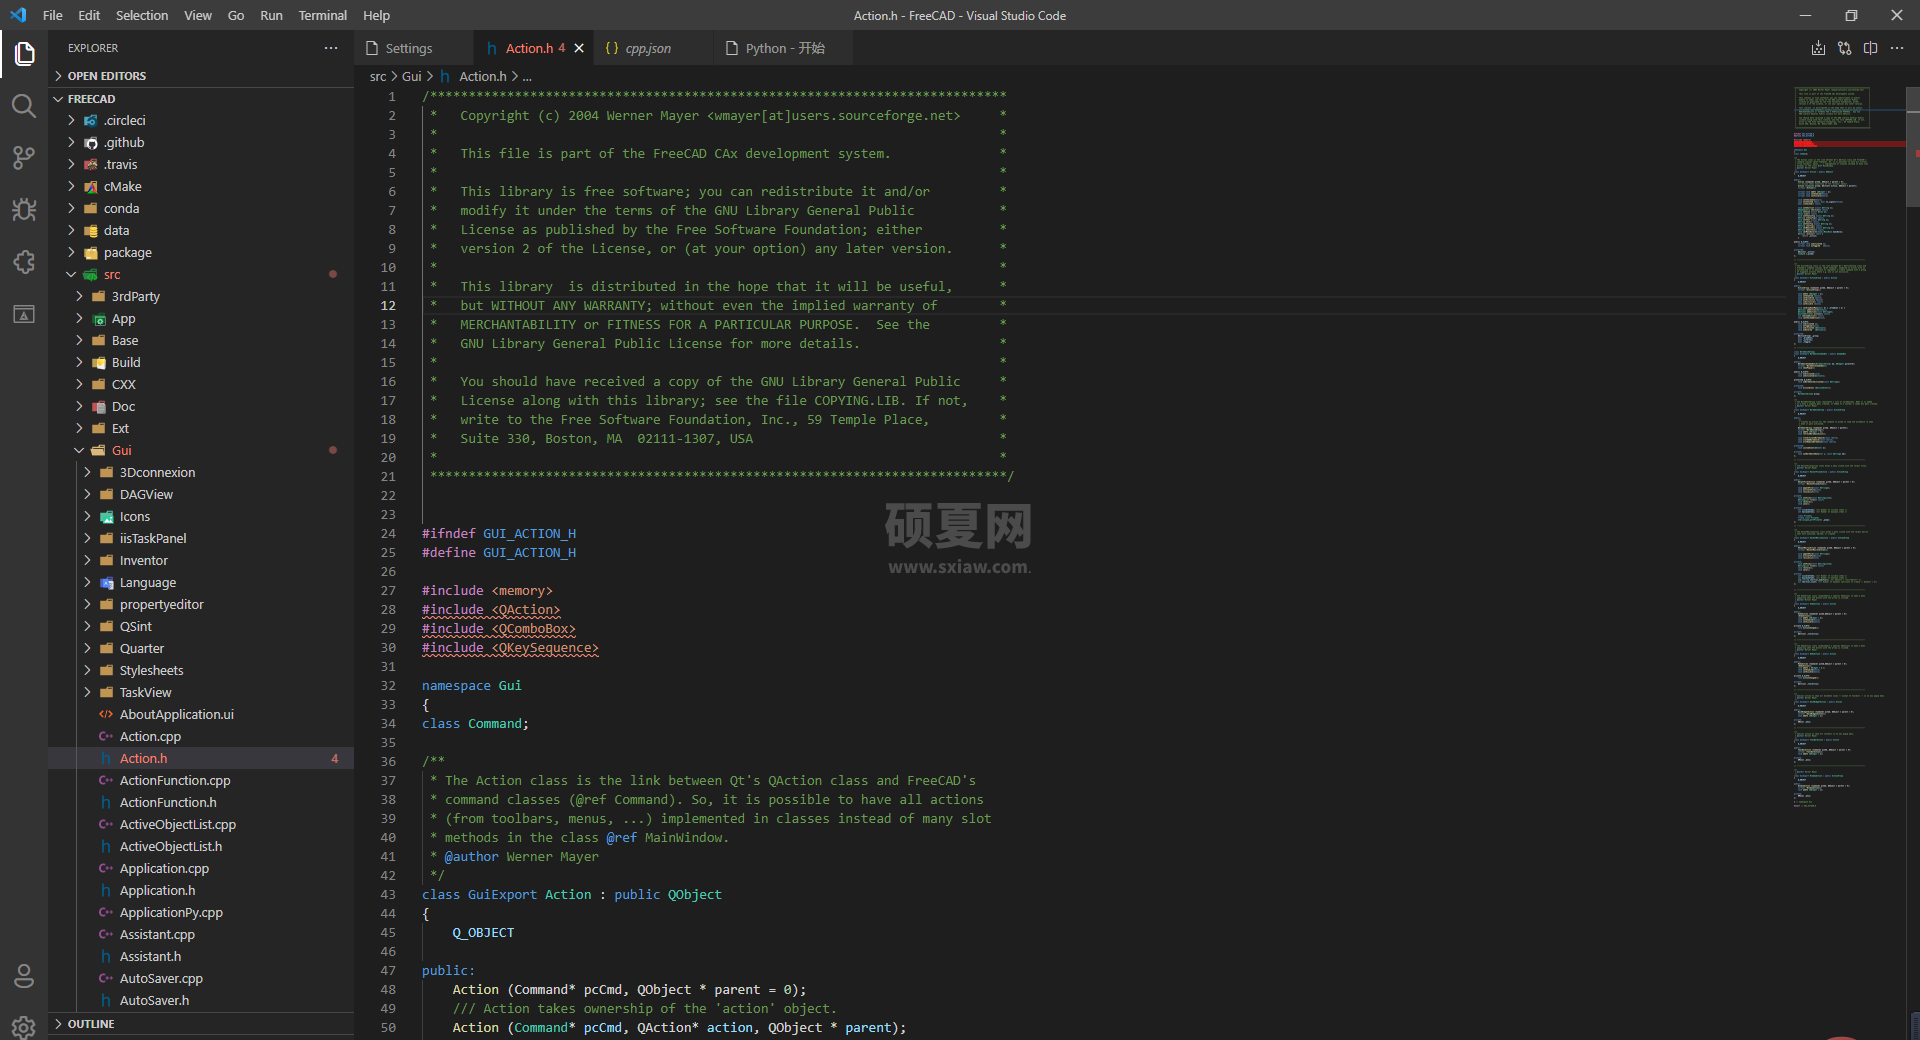Open the Remote Explorer icon in activity bar

coord(24,314)
